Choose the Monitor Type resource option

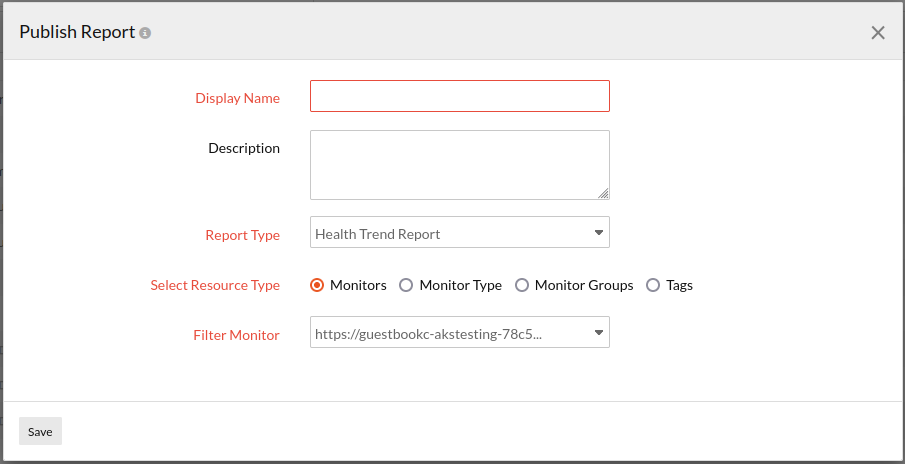pyautogui.click(x=406, y=285)
